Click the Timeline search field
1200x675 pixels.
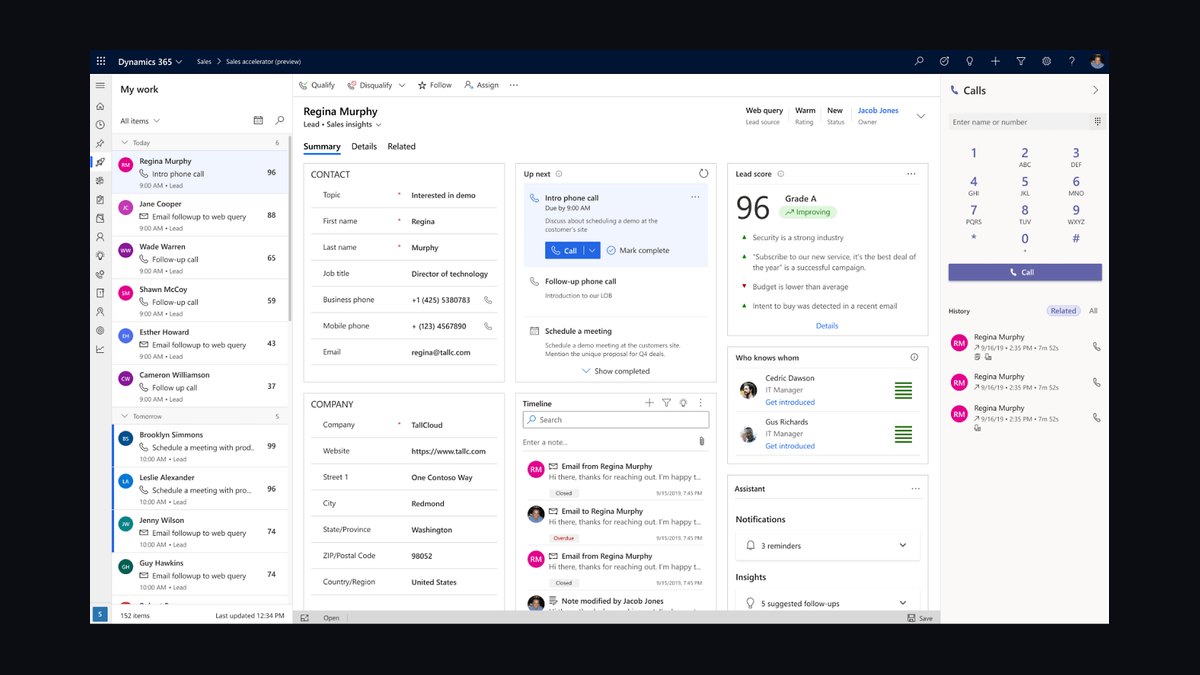pyautogui.click(x=616, y=420)
